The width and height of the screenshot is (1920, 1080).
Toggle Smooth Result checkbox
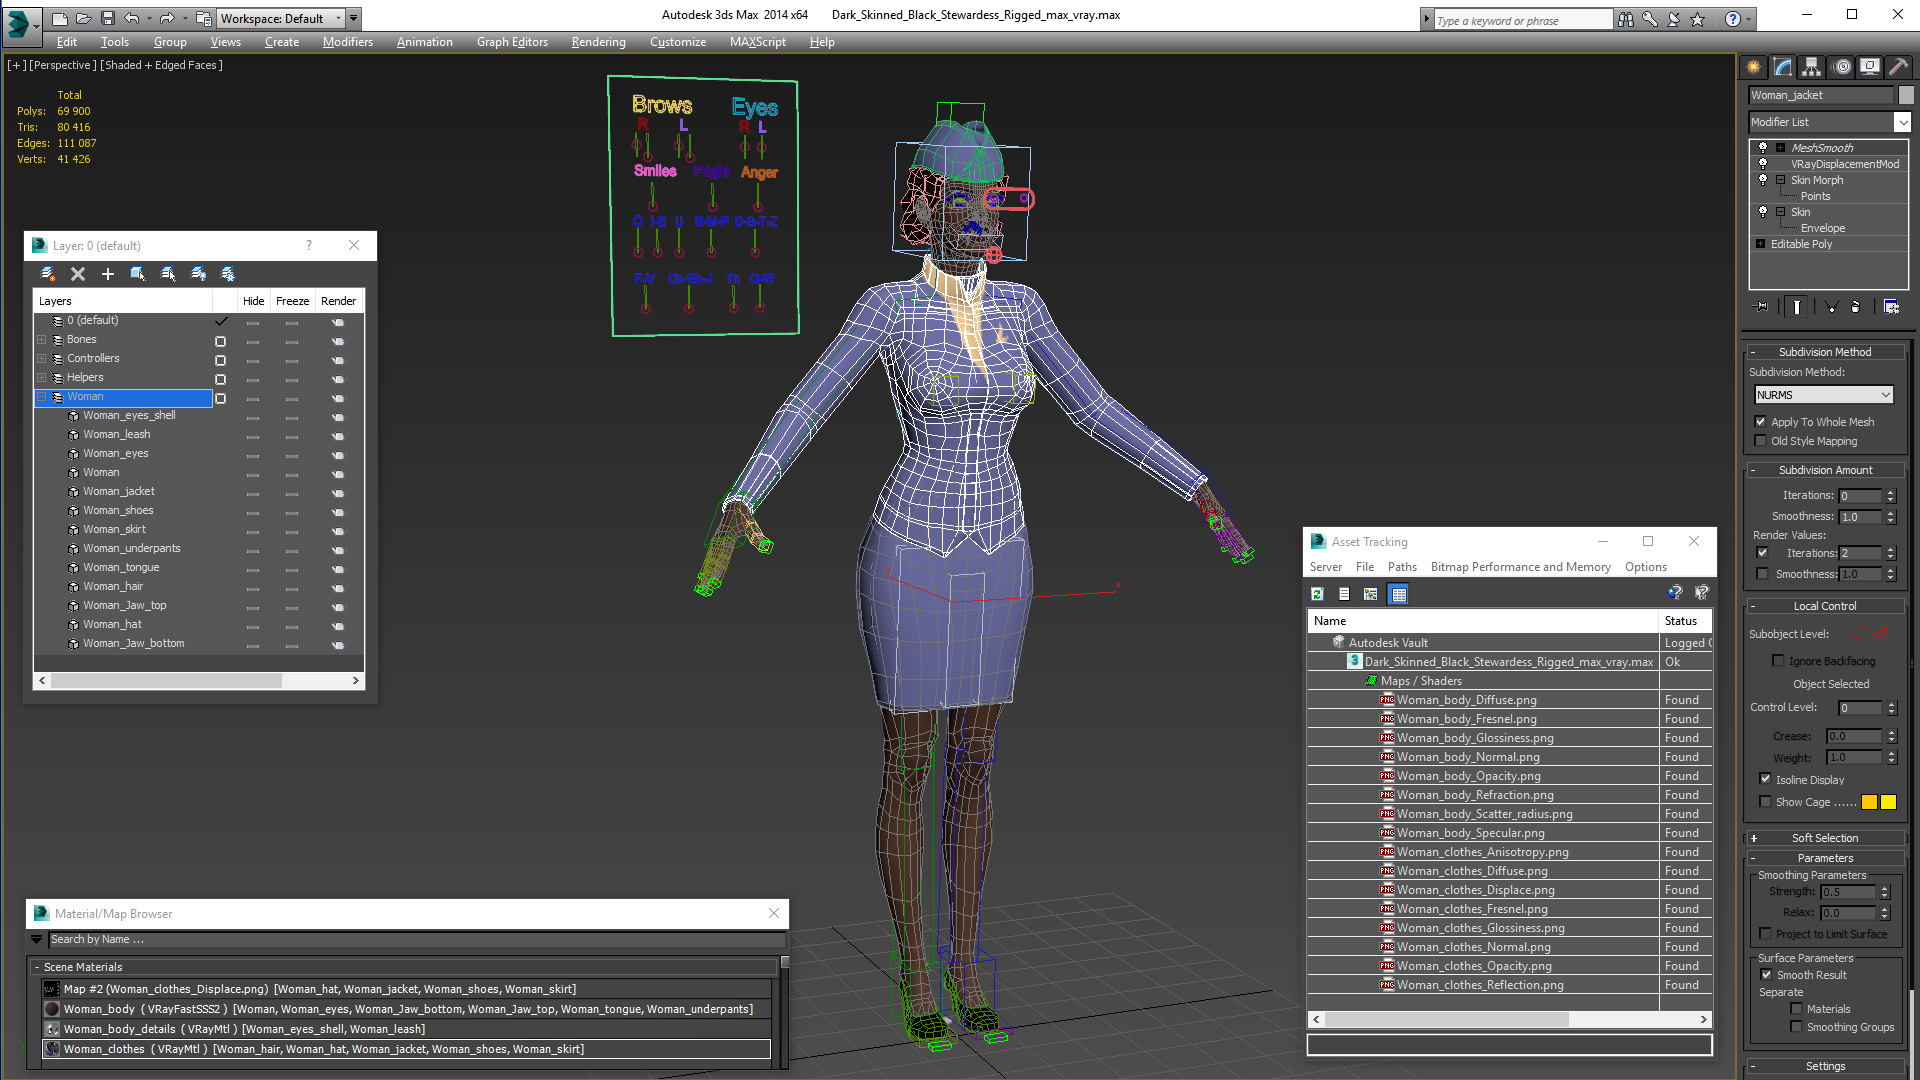pyautogui.click(x=1766, y=975)
